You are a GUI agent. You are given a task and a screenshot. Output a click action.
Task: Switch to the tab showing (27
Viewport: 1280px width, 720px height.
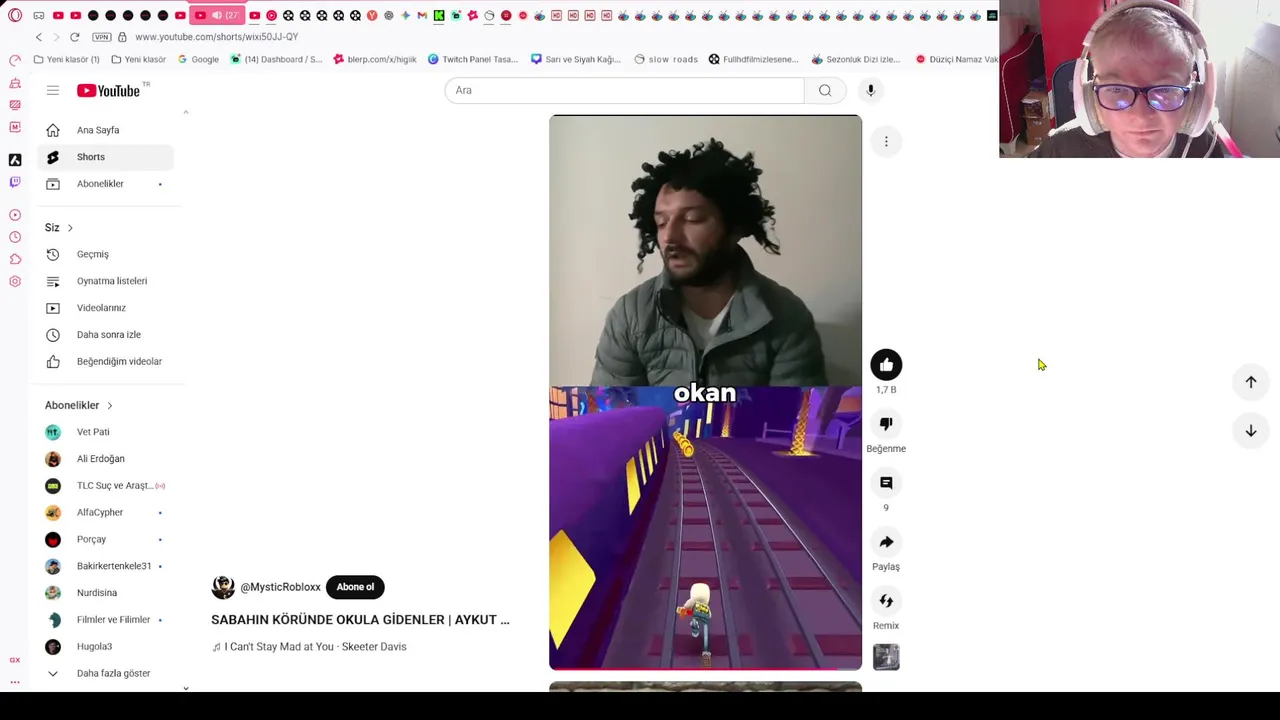point(217,15)
